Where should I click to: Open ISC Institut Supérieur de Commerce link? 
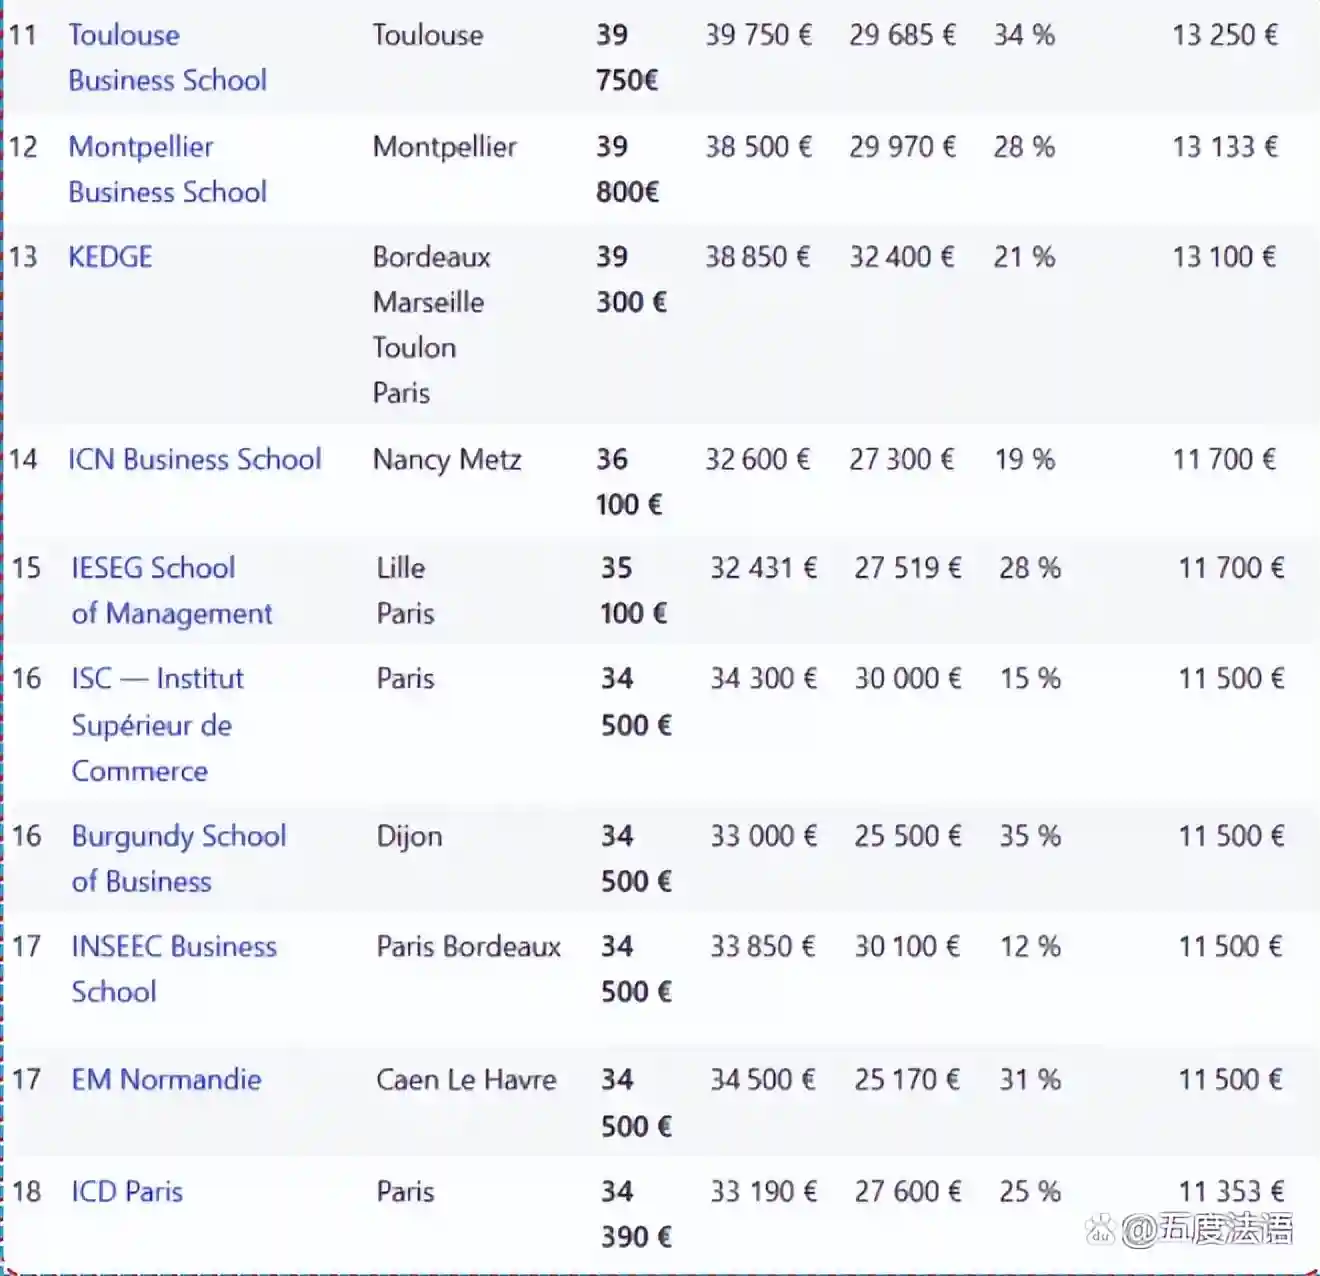156,724
